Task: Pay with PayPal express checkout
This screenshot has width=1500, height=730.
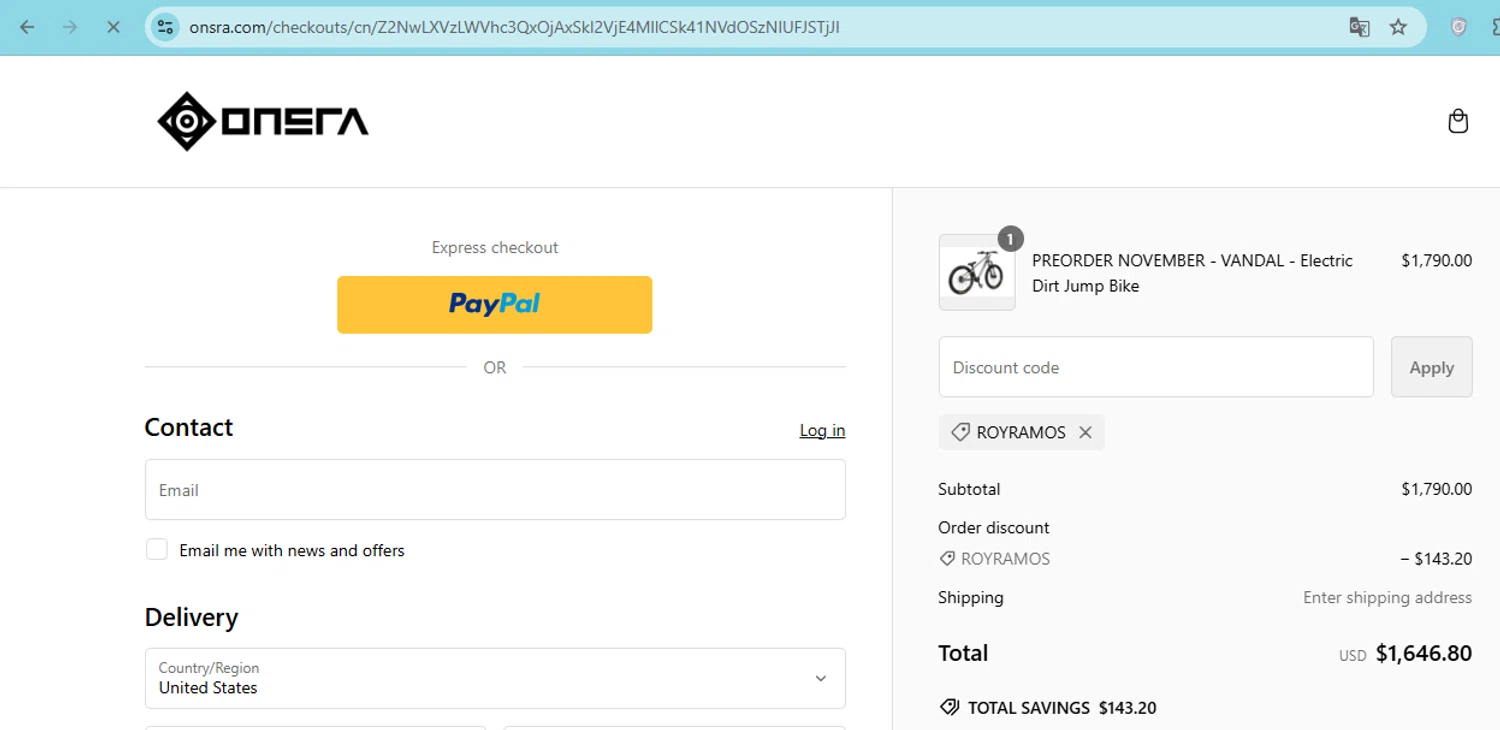Action: 494,304
